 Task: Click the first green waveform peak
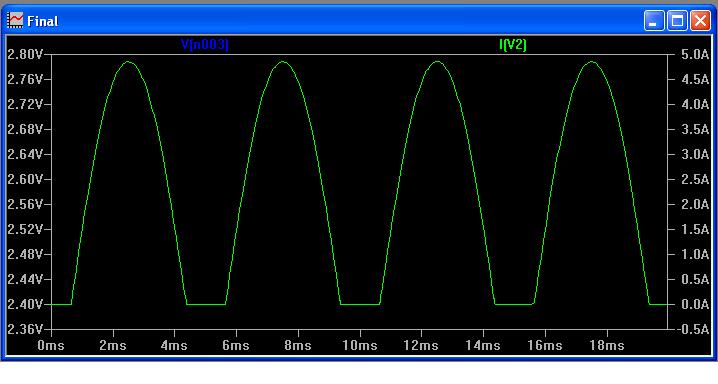129,61
